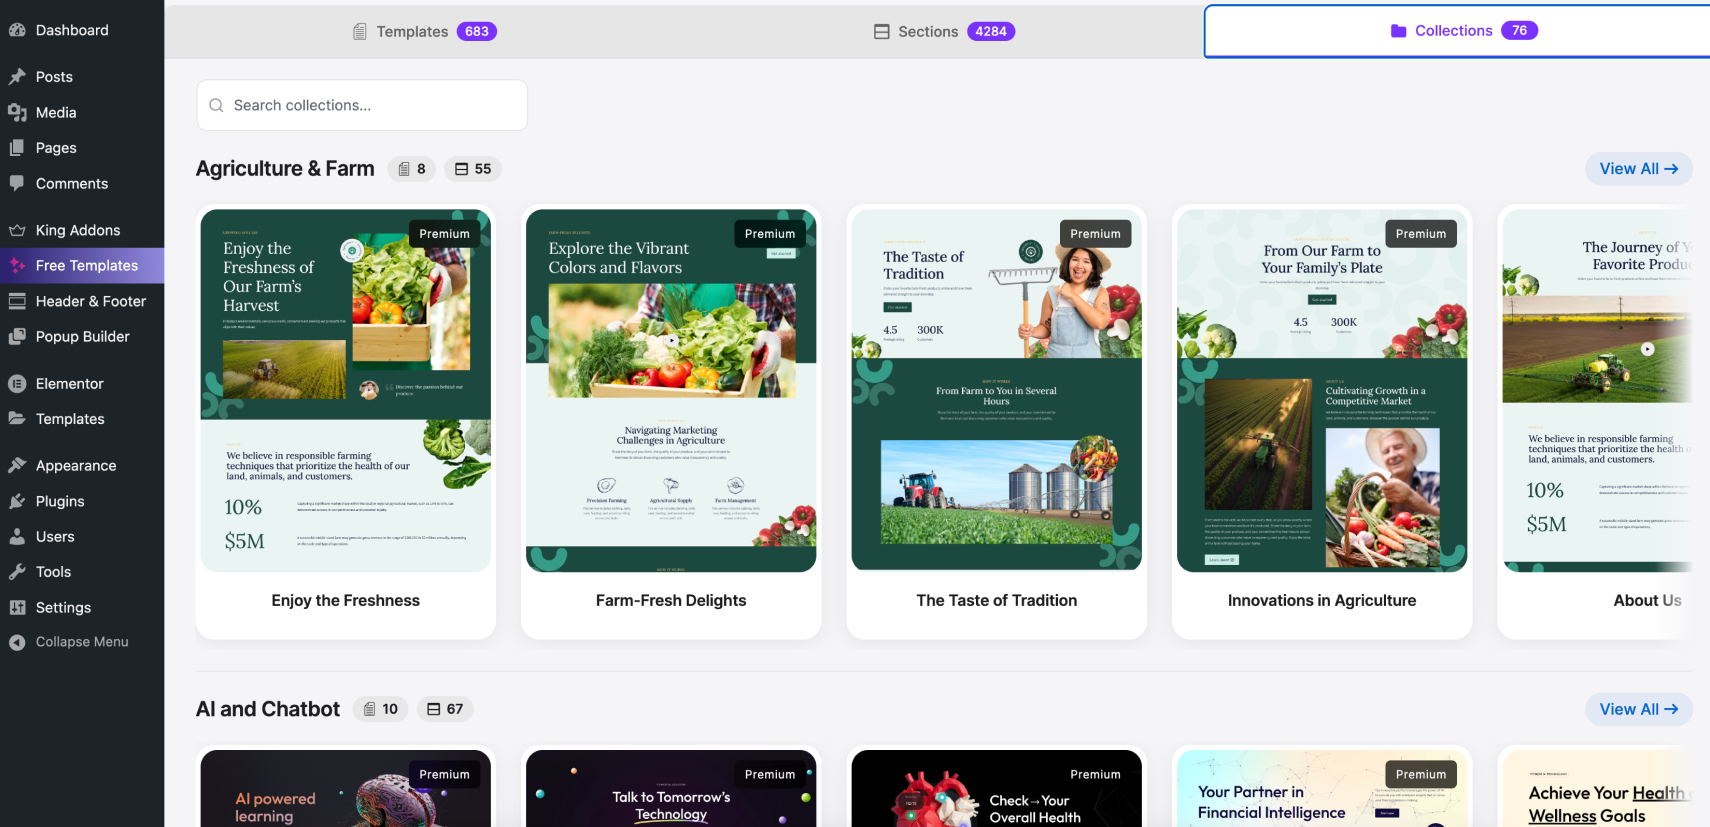Click the Appearance paintbrush icon
The image size is (1710, 827).
(17, 465)
